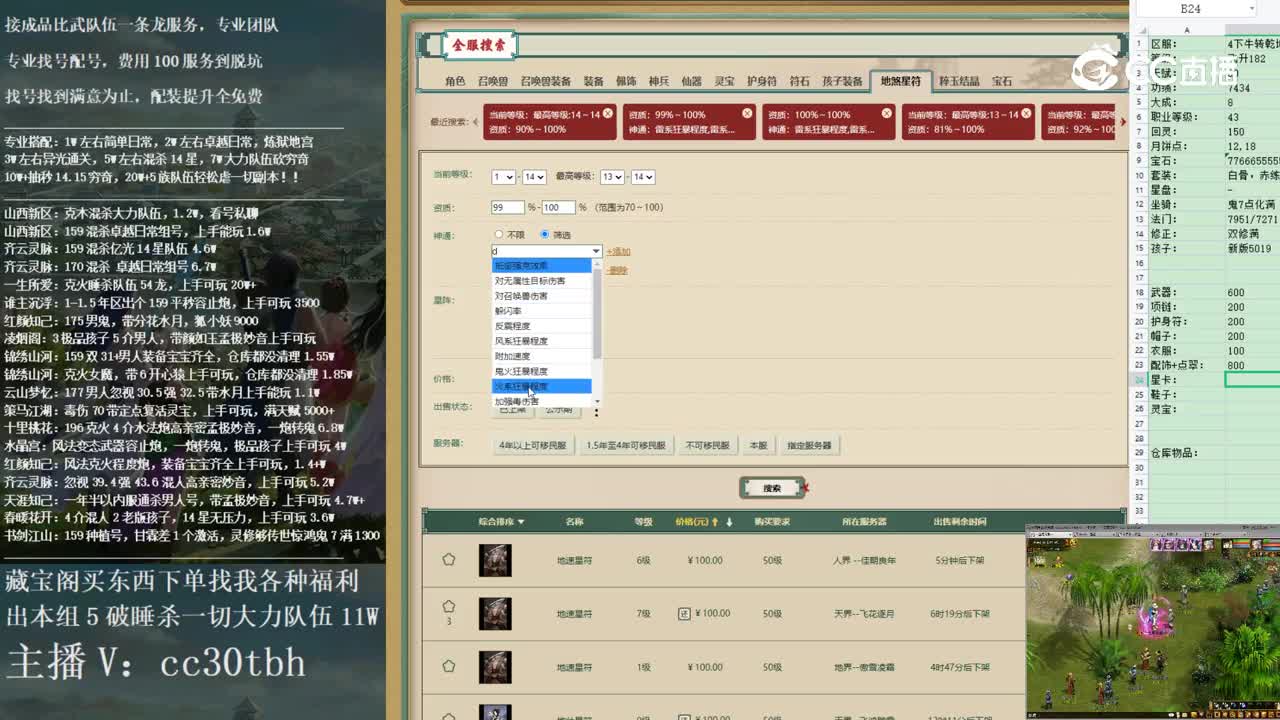1280x720 pixels.
Task: Select the 不限 radio button for 神通
Action: [499, 233]
